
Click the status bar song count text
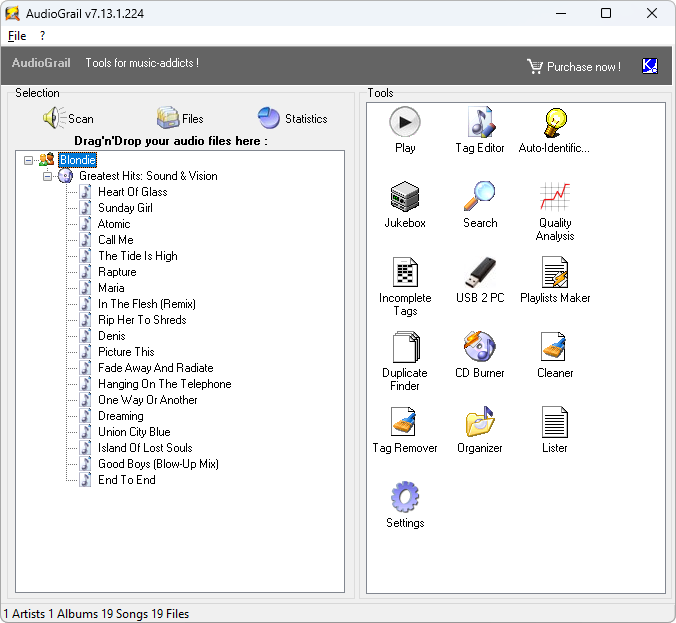[125, 614]
